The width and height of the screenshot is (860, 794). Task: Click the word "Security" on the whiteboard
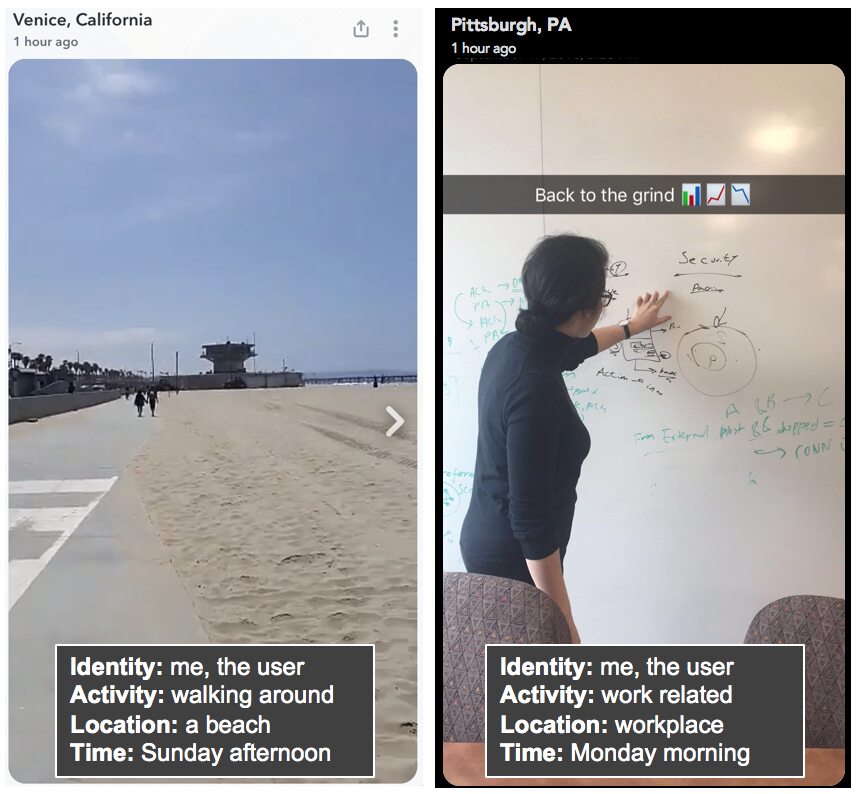pos(709,258)
